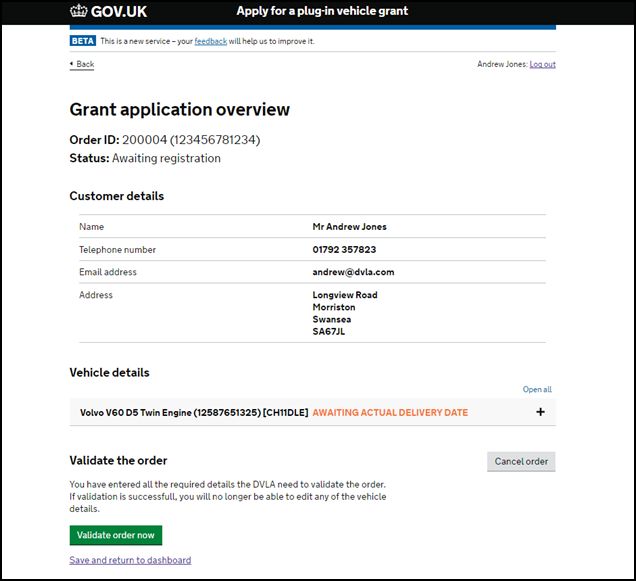Image resolution: width=636 pixels, height=581 pixels.
Task: Open the GOV.UK homepage text link
Action: click(x=118, y=11)
